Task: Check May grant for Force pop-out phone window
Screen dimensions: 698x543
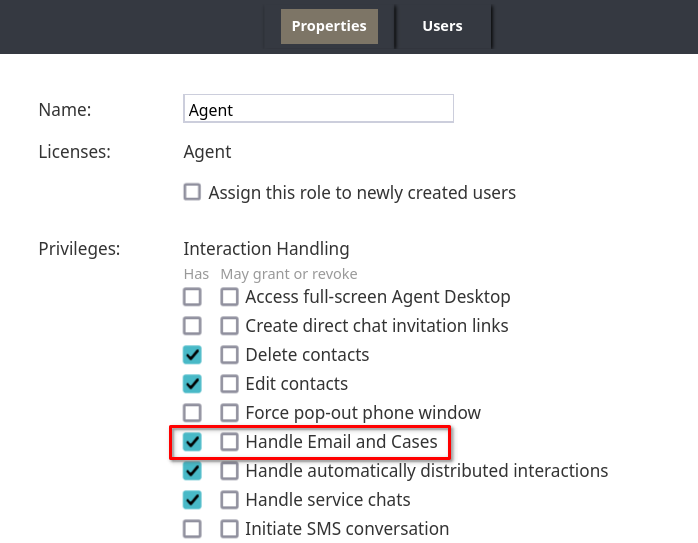Action: [x=229, y=413]
